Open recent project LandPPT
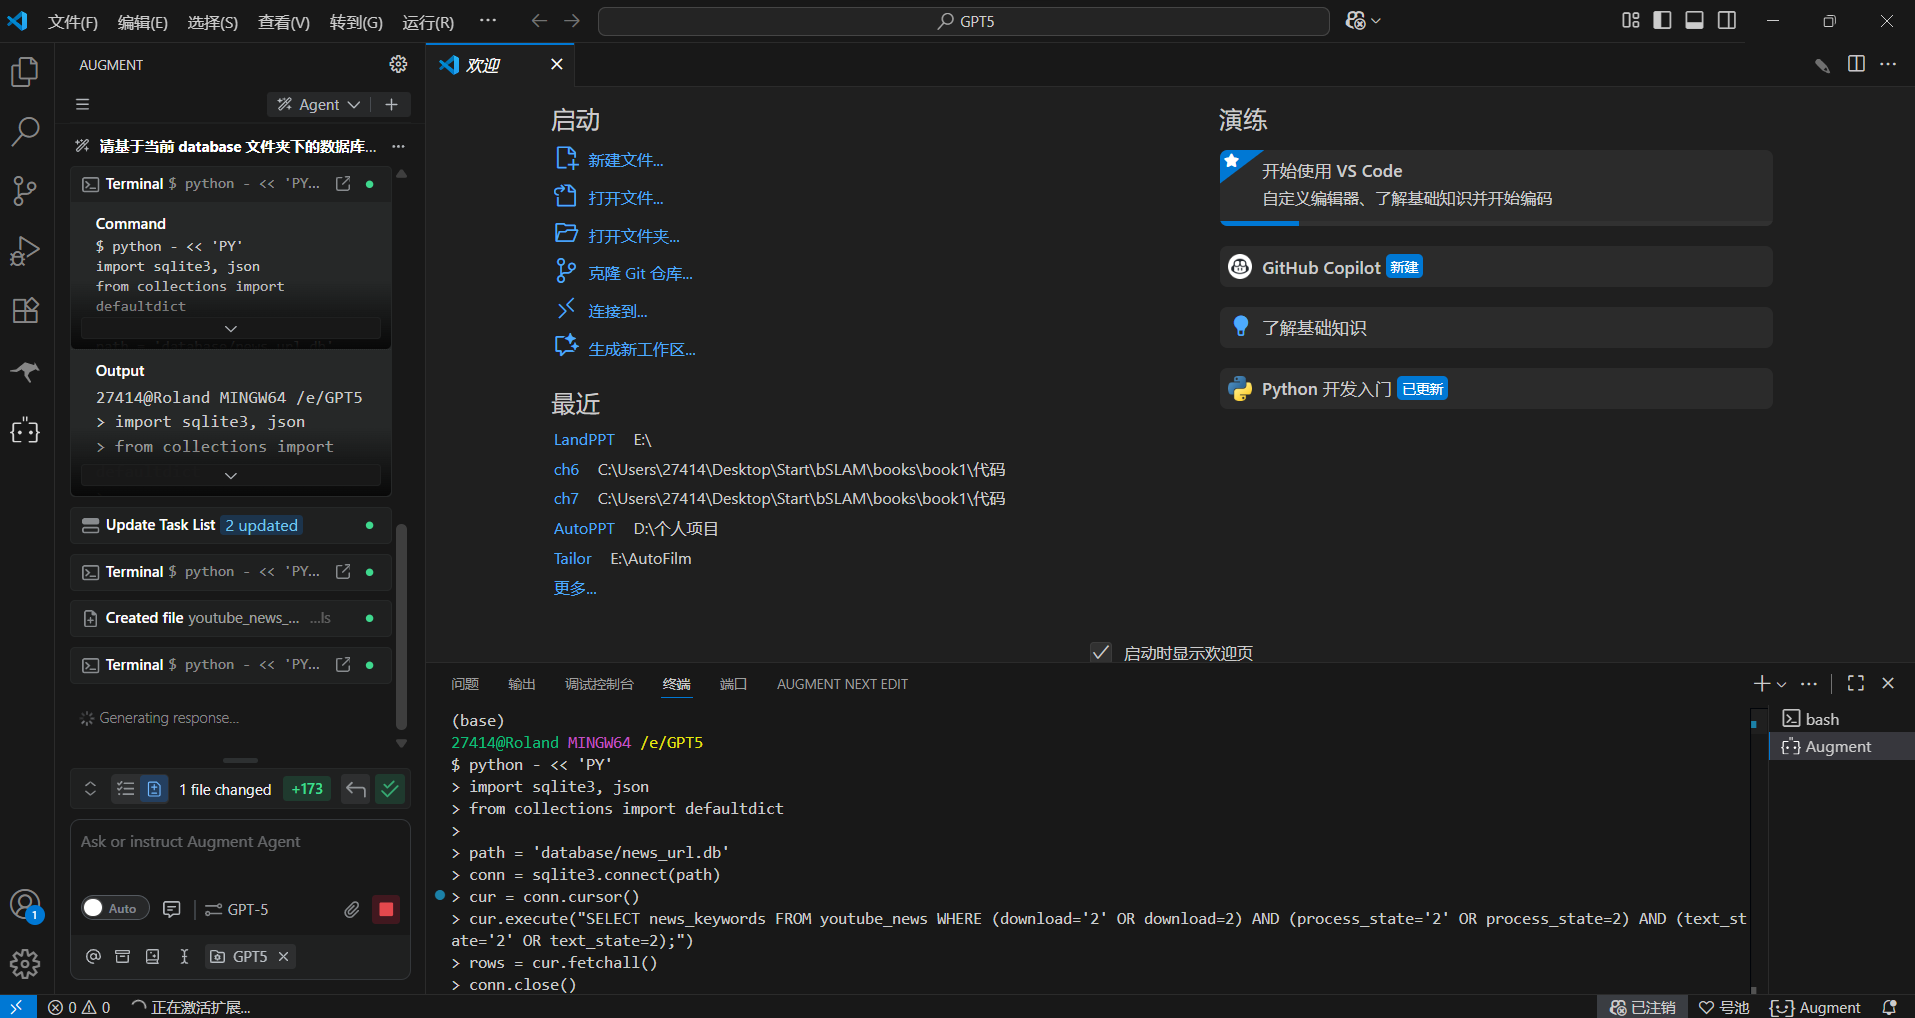Screen dimensions: 1915x1018 coord(584,439)
